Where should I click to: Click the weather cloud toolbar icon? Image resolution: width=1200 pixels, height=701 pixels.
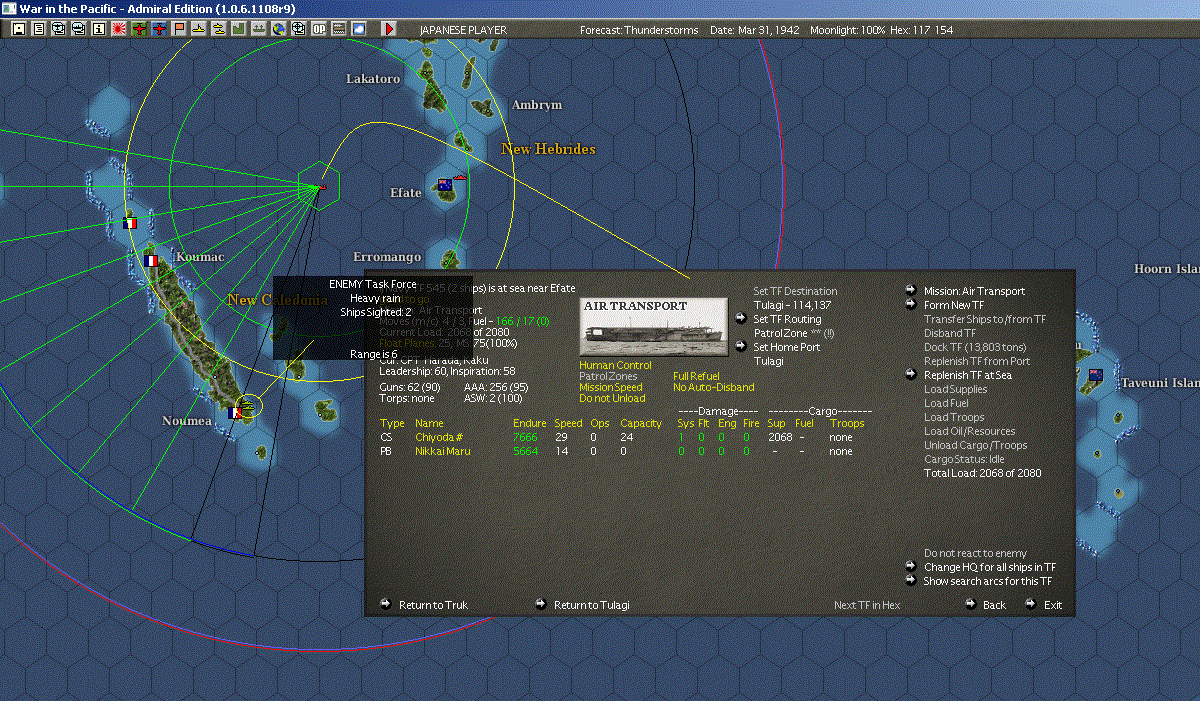[358, 29]
